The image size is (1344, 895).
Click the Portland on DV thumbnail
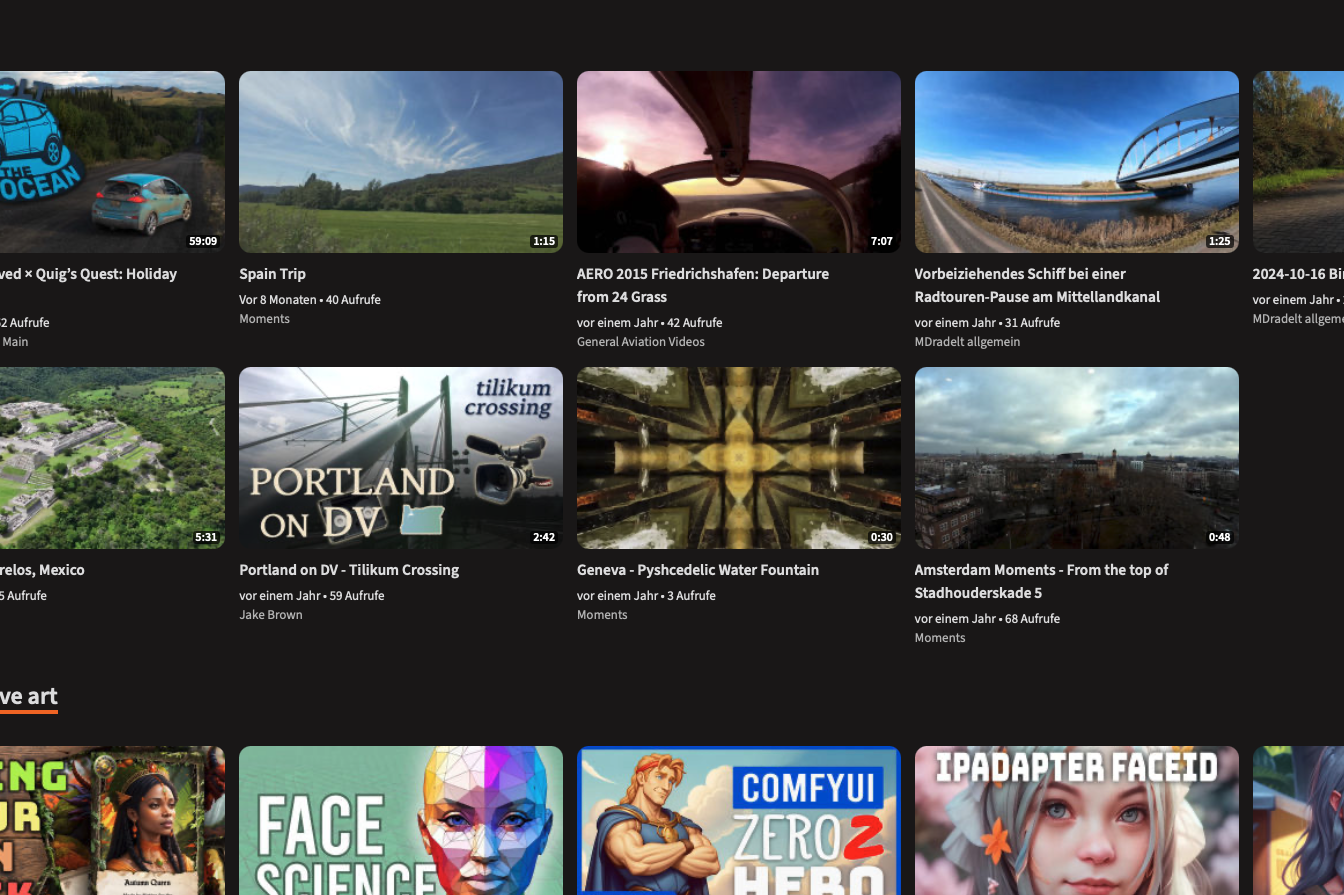pos(400,458)
